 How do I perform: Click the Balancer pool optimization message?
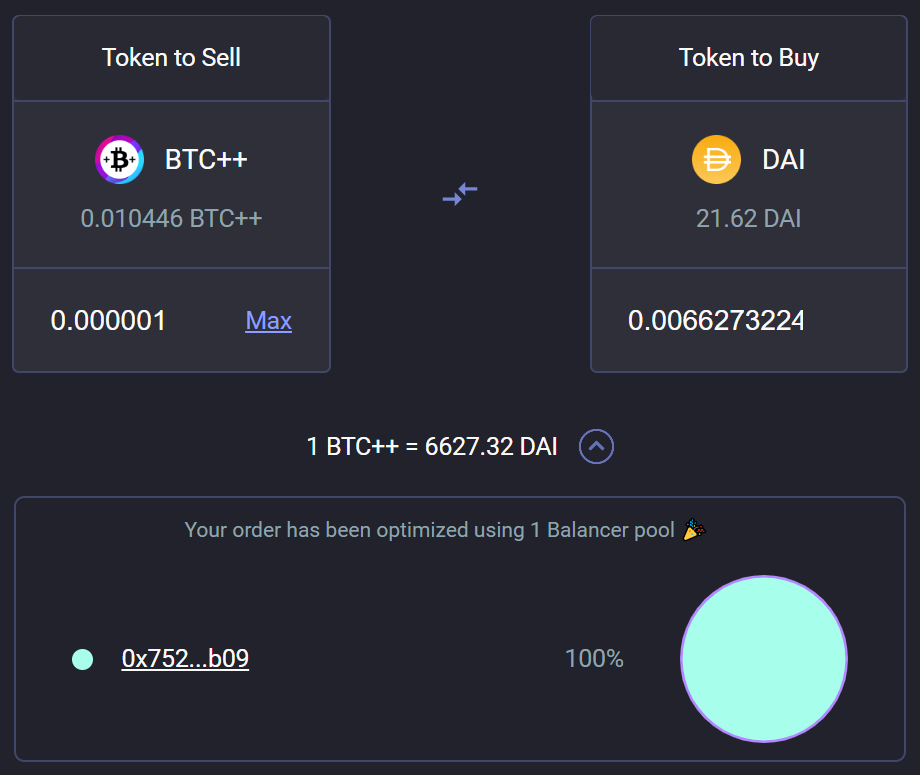(430, 530)
